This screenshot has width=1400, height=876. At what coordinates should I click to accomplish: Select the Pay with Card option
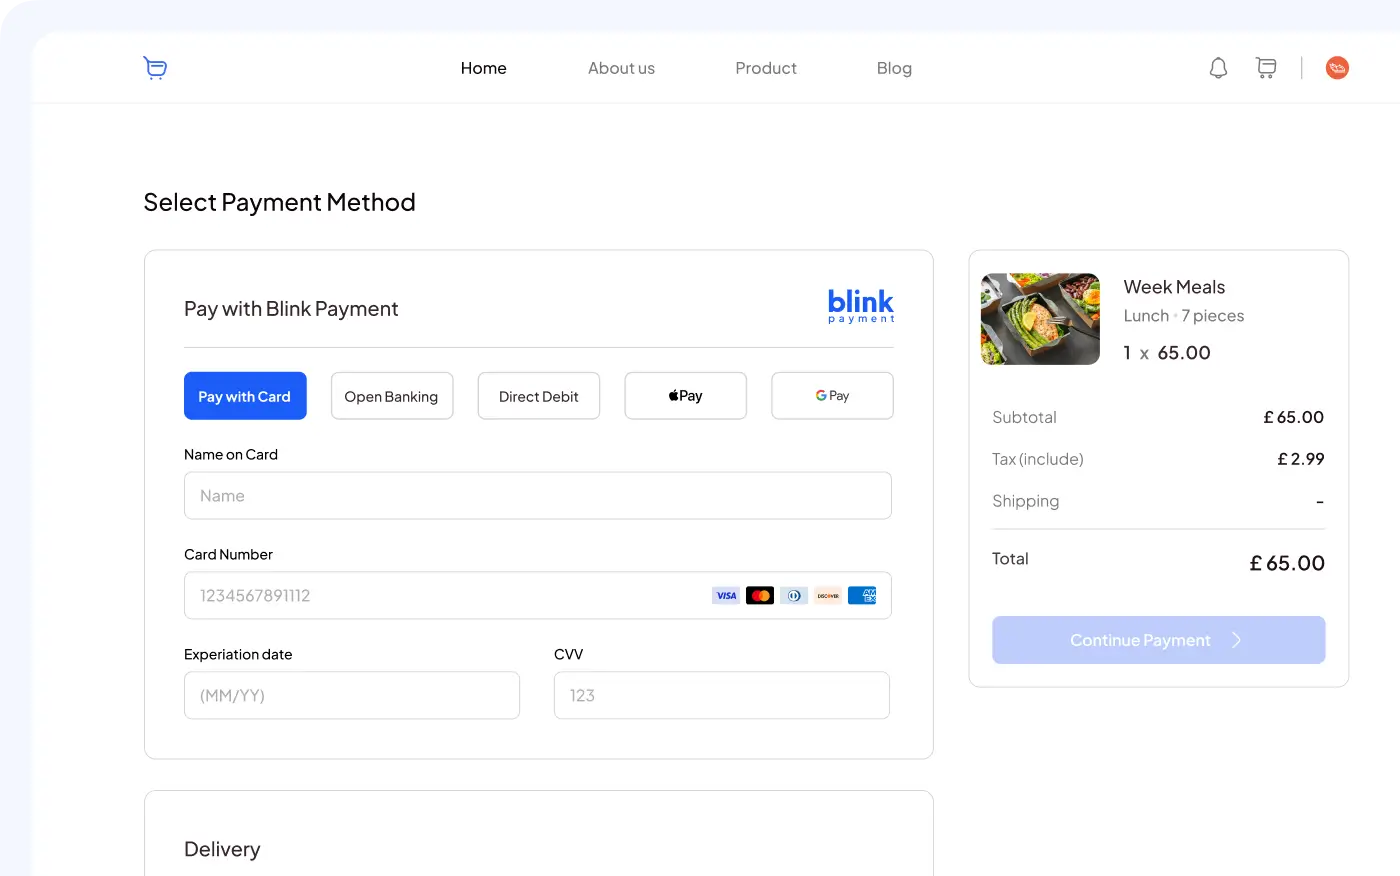pyautogui.click(x=245, y=396)
